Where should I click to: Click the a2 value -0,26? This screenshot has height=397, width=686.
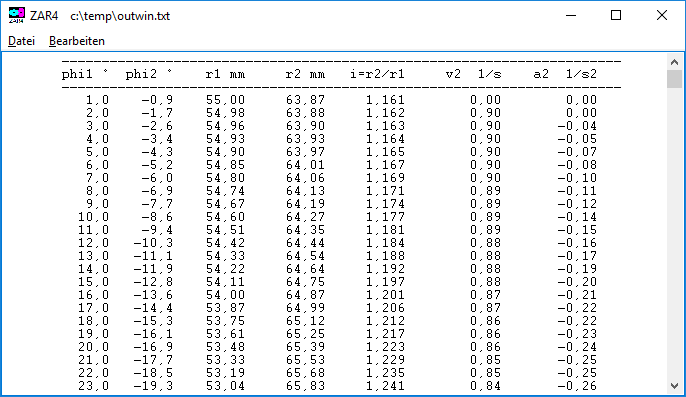pos(577,386)
